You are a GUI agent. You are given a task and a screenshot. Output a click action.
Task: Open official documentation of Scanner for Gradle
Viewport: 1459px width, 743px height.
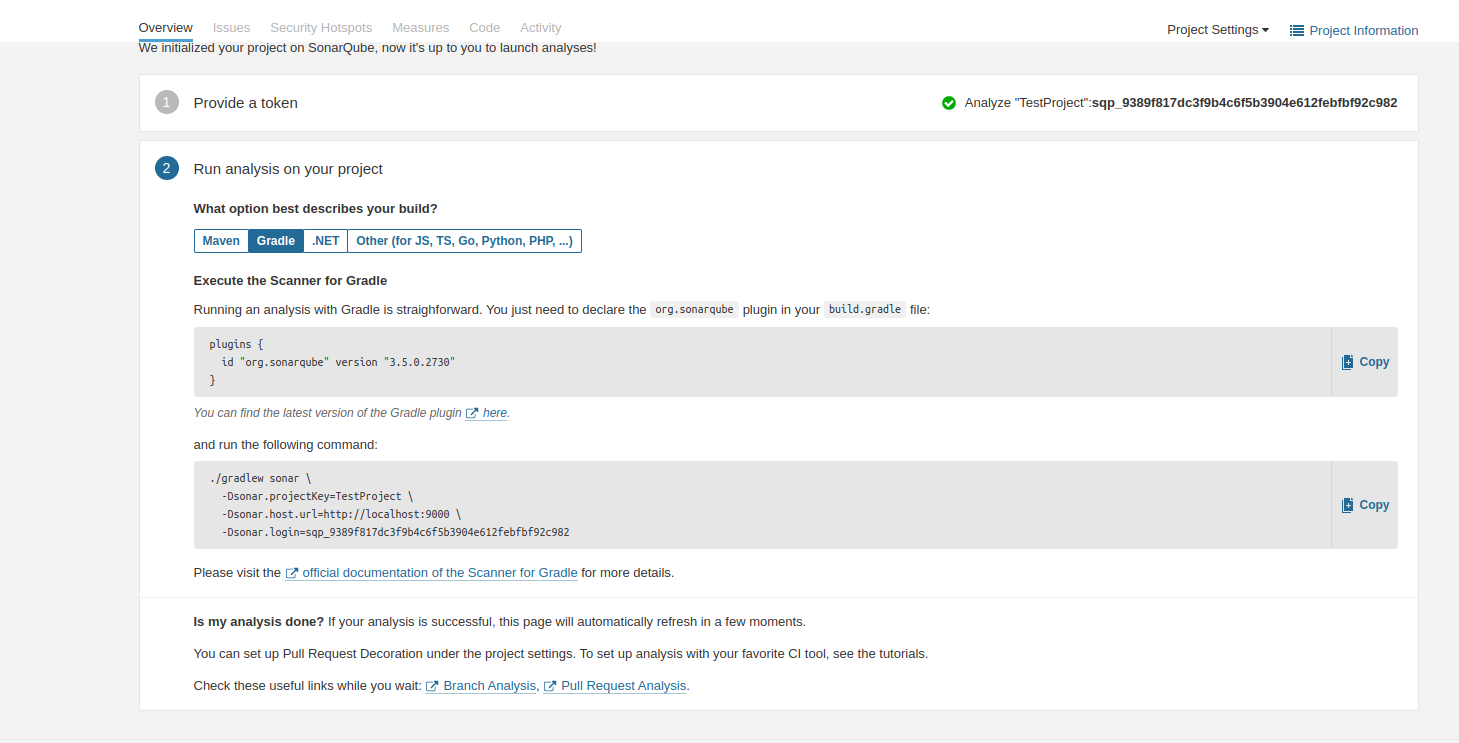pos(440,573)
